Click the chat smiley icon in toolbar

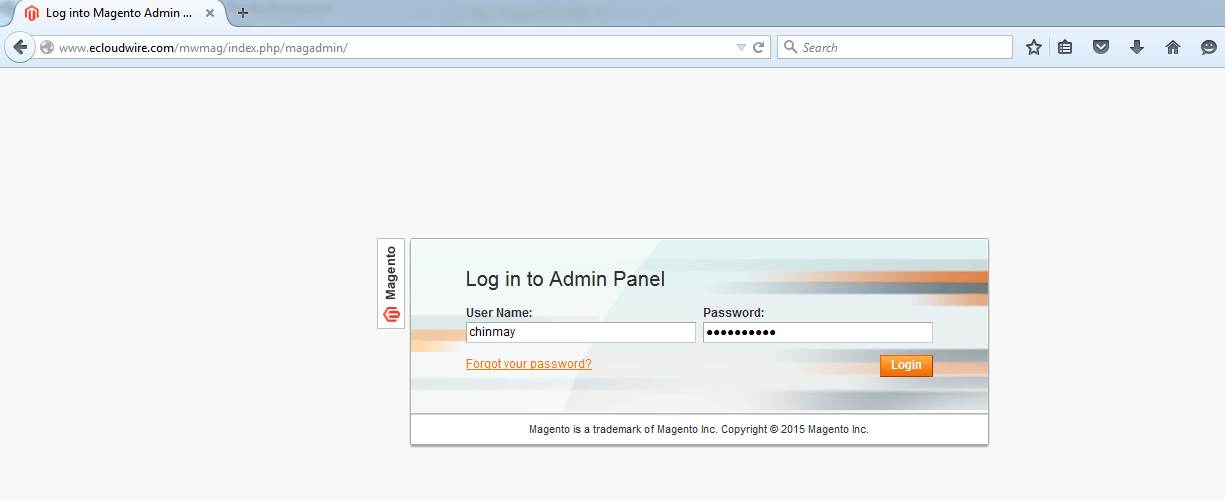pyautogui.click(x=1209, y=47)
